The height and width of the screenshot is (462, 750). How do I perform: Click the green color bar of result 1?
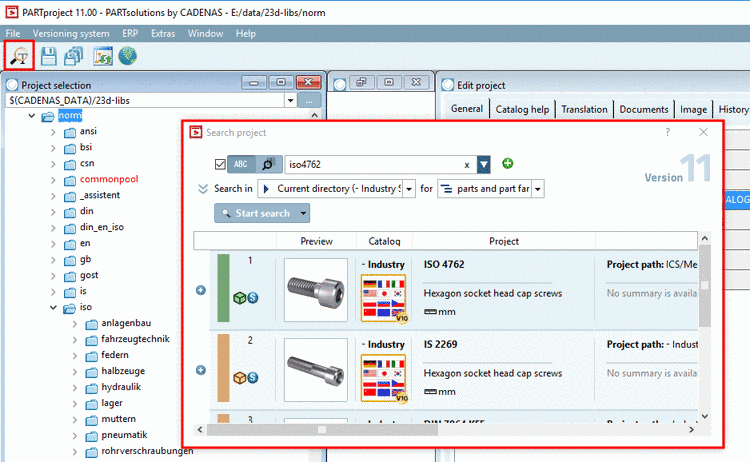click(x=223, y=287)
